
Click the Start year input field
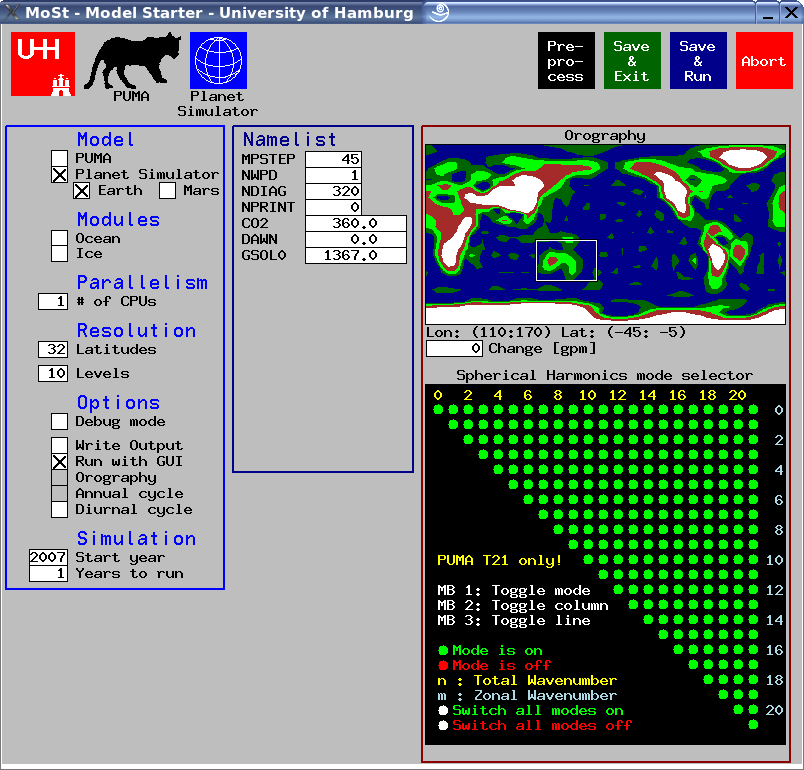pyautogui.click(x=48, y=557)
